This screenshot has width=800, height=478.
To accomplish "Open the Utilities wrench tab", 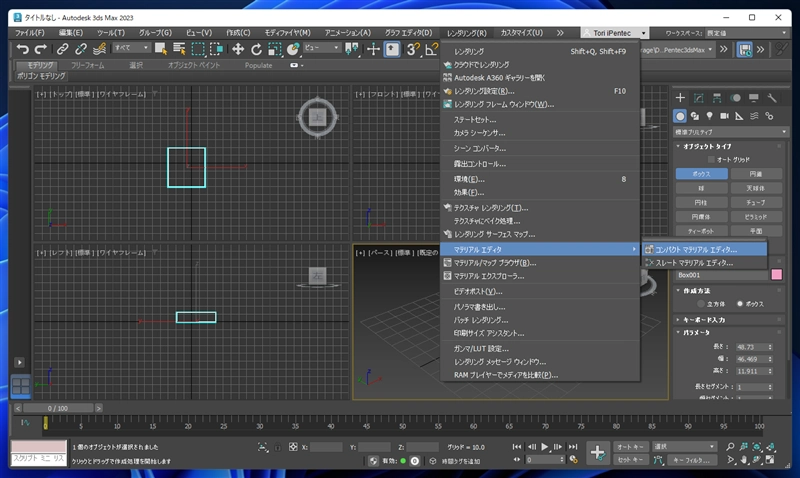I will click(772, 98).
